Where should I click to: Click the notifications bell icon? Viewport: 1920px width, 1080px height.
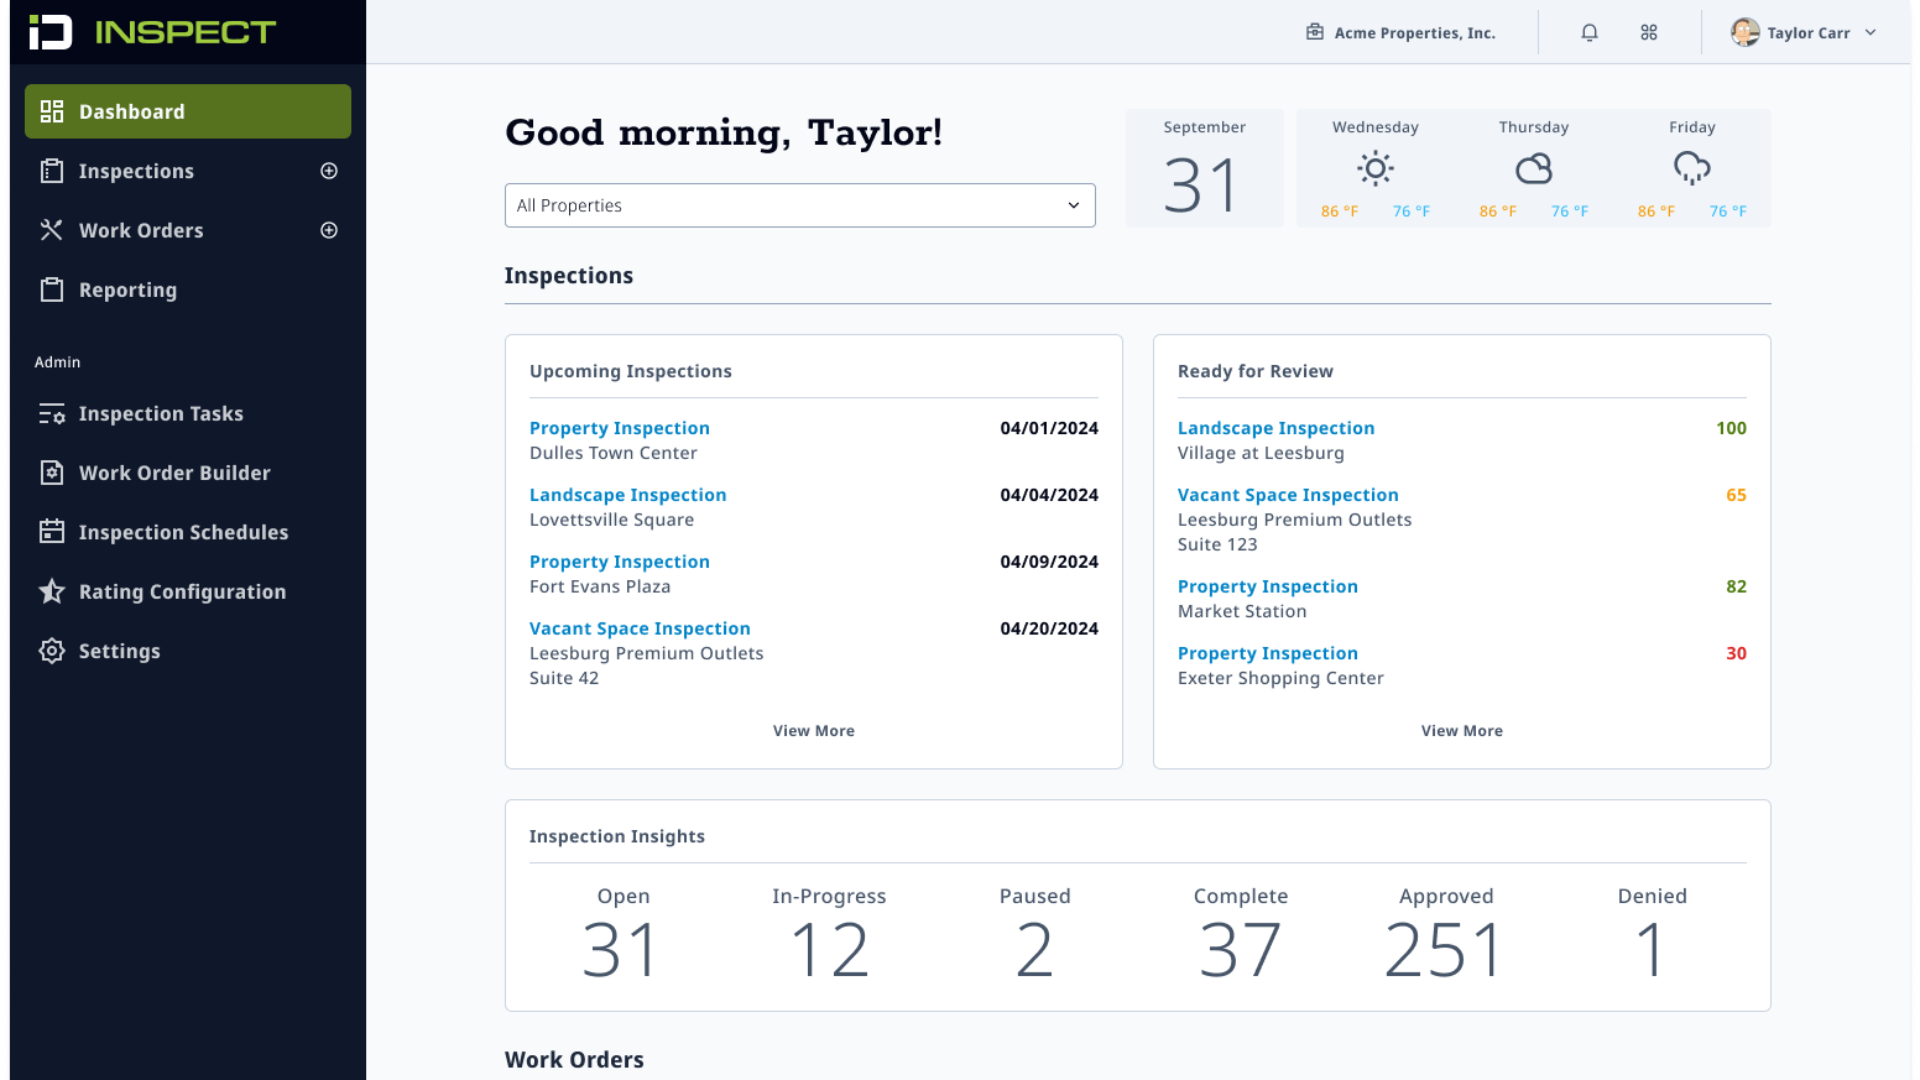coord(1590,32)
